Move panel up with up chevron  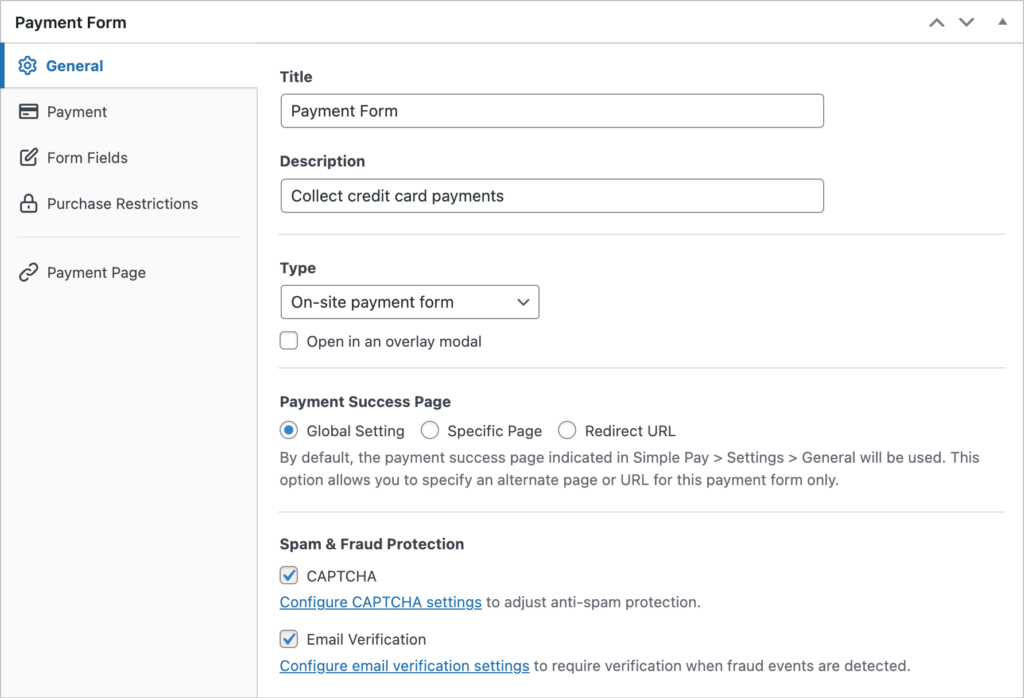936,22
